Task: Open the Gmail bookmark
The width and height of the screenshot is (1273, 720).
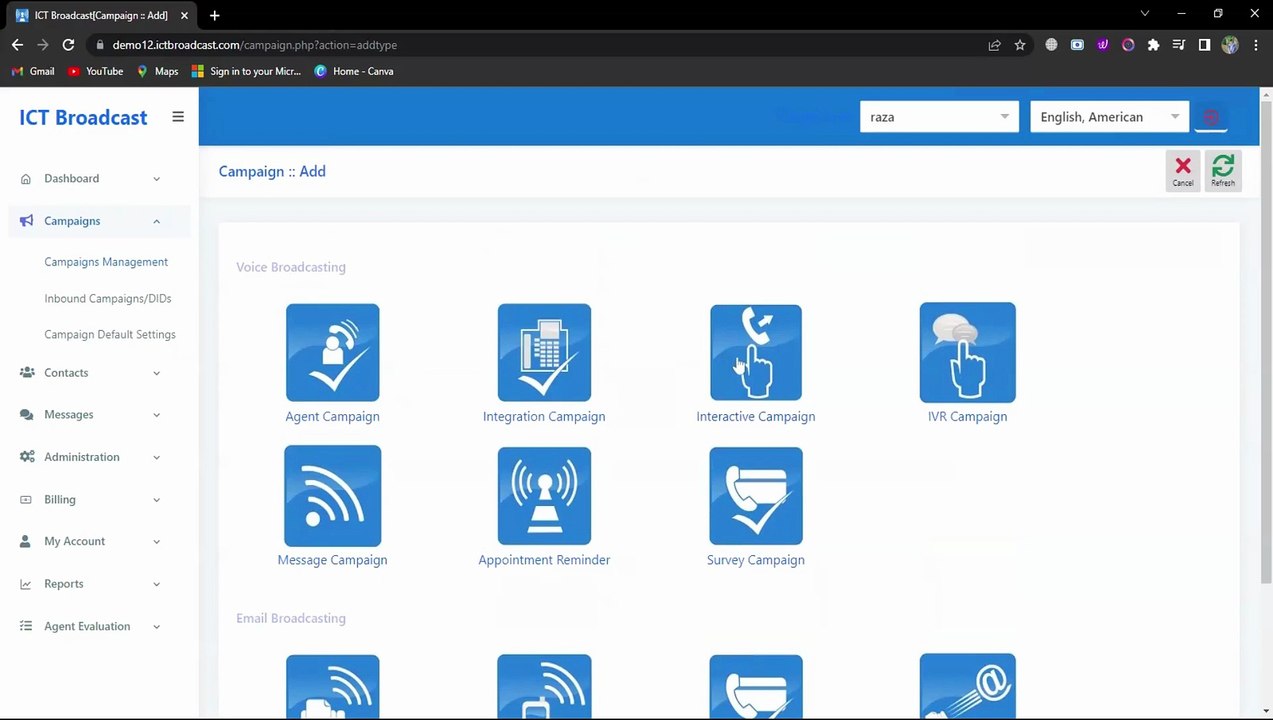Action: click(x=33, y=72)
